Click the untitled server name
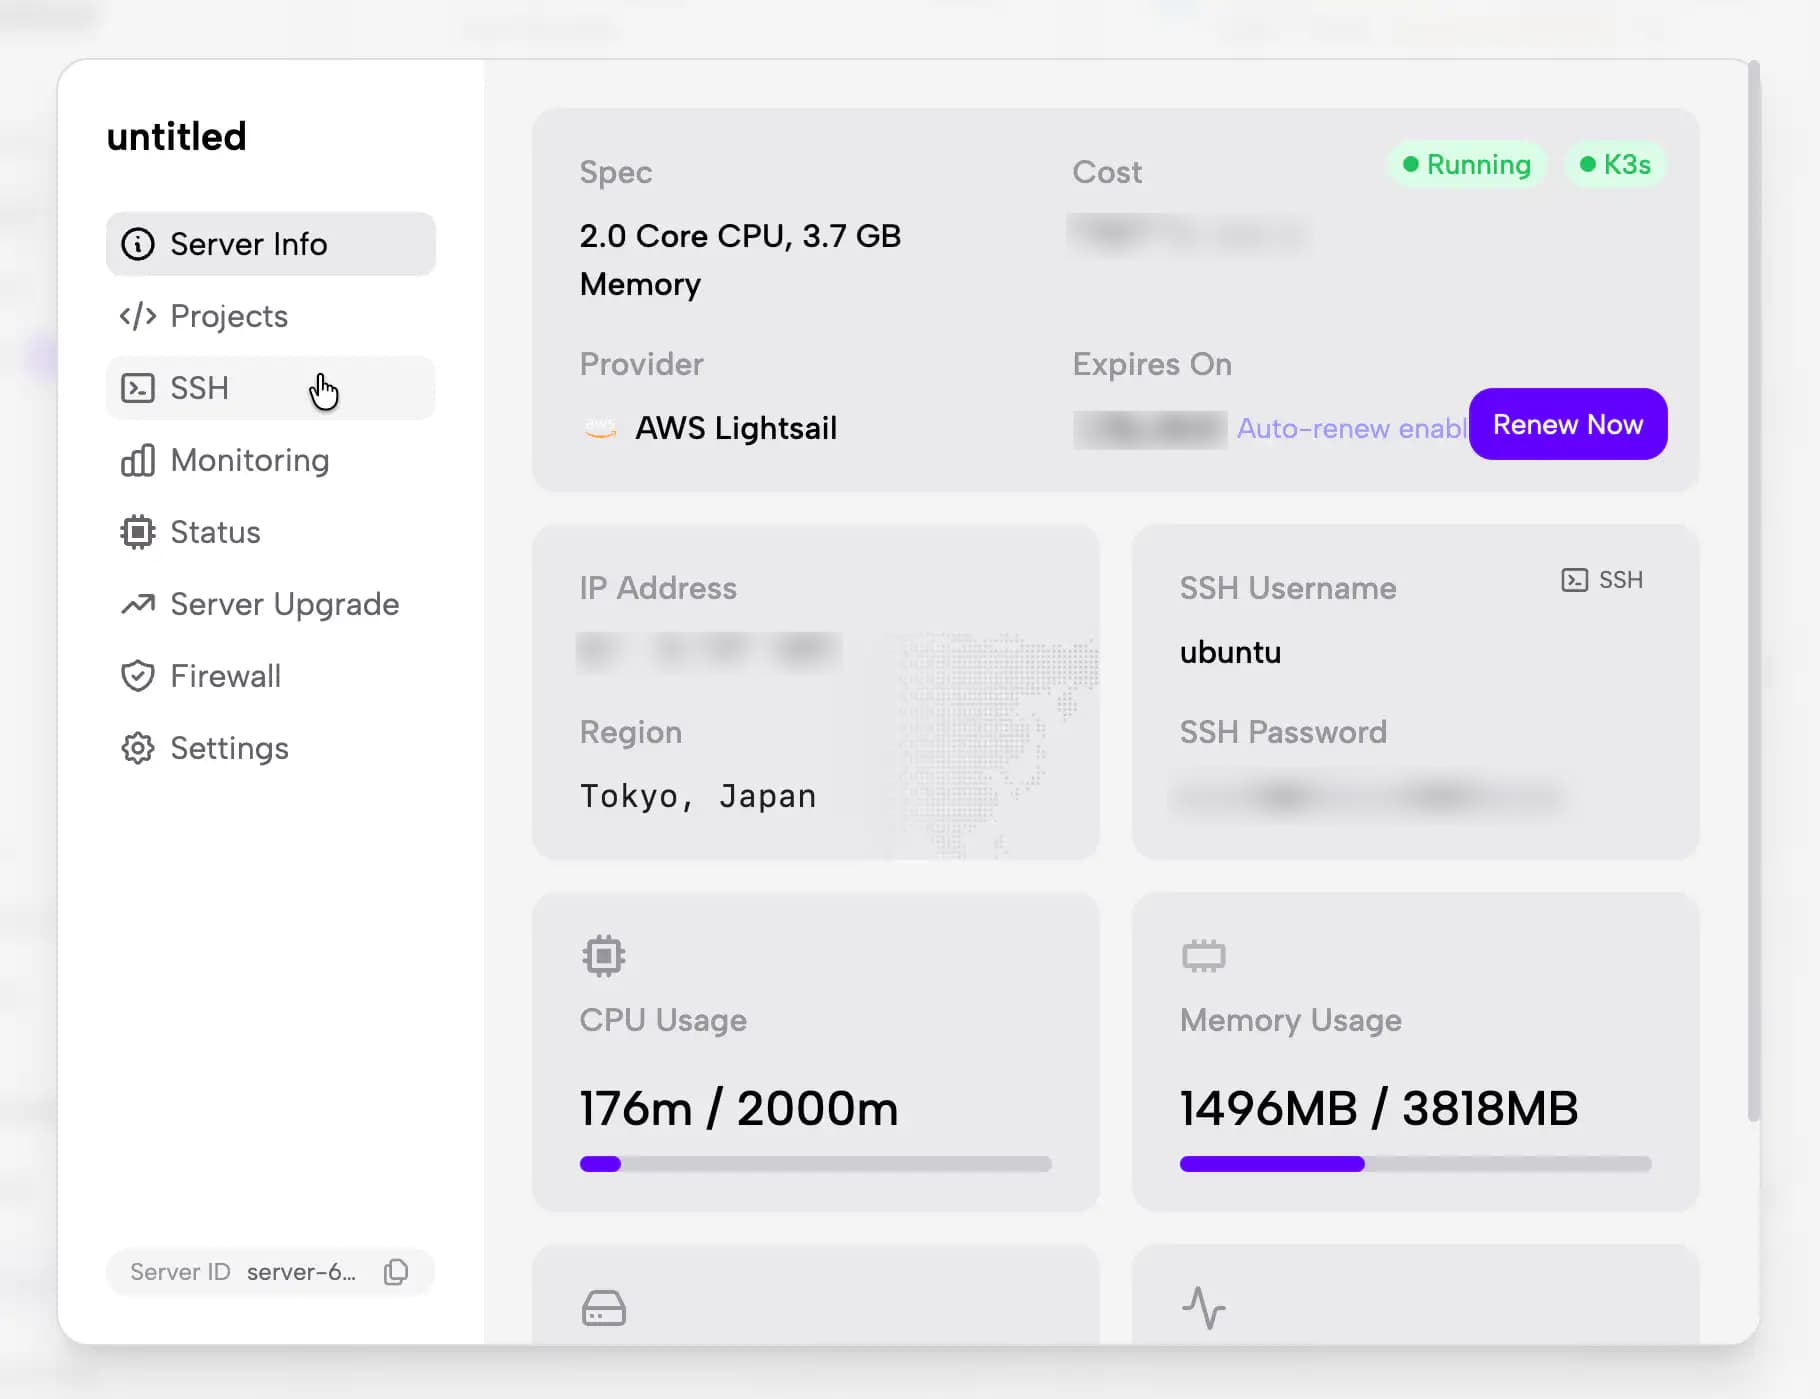The image size is (1820, 1399). pos(176,136)
